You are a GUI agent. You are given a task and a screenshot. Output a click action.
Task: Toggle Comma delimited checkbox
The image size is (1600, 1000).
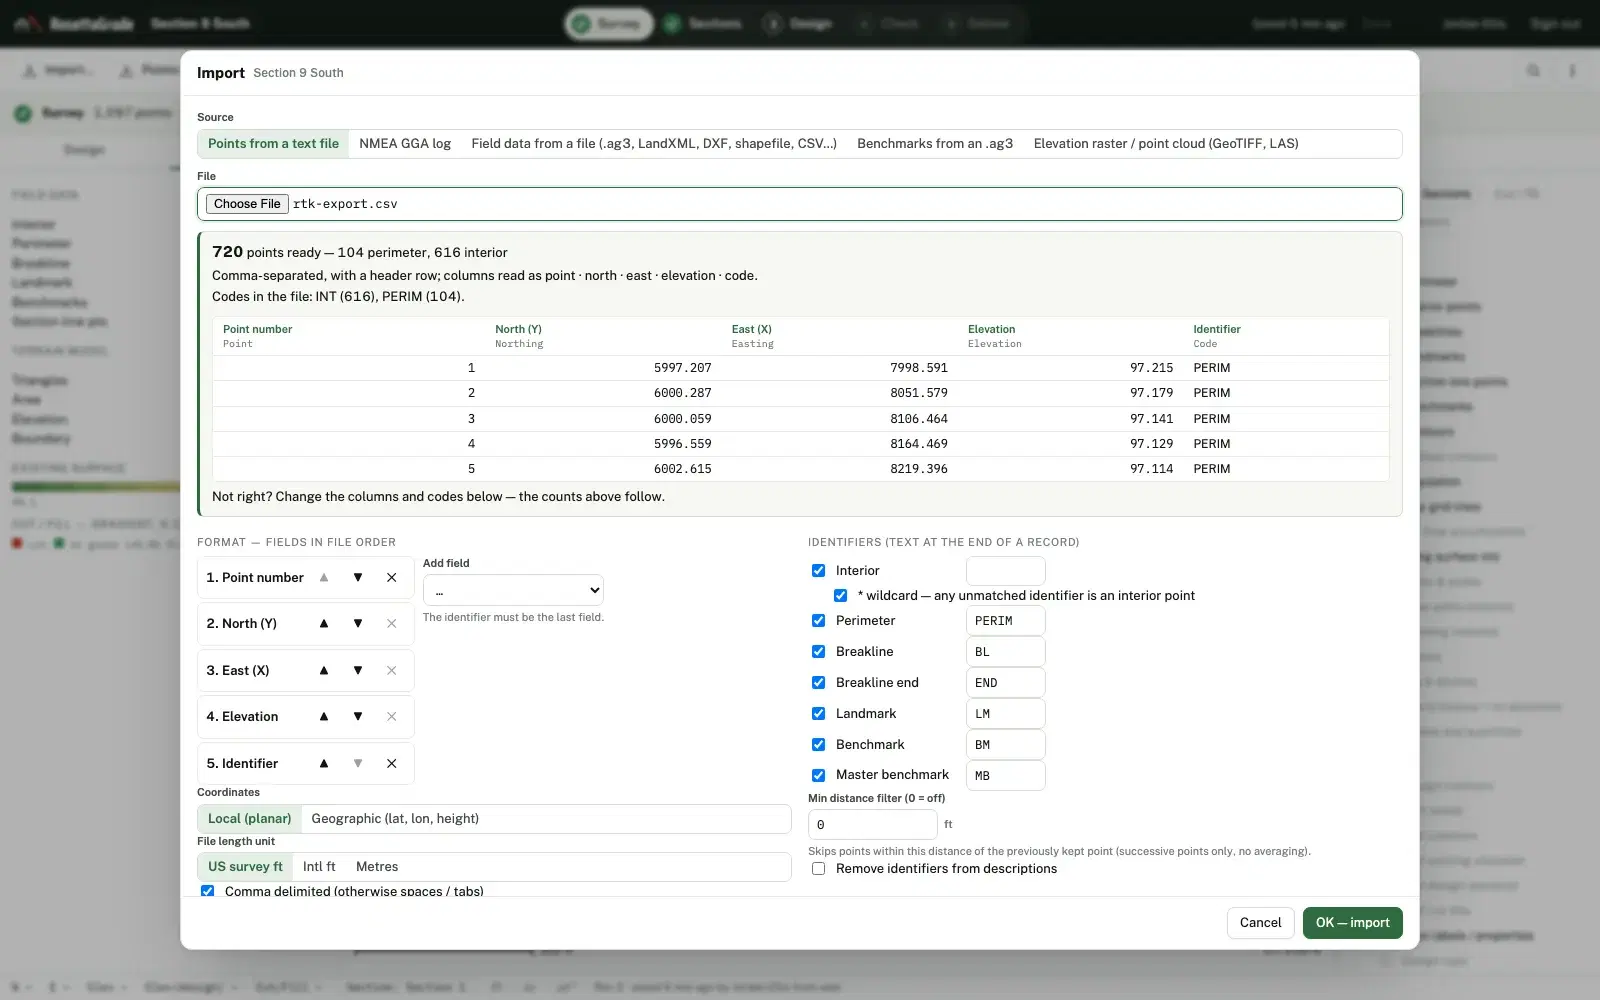coord(207,891)
